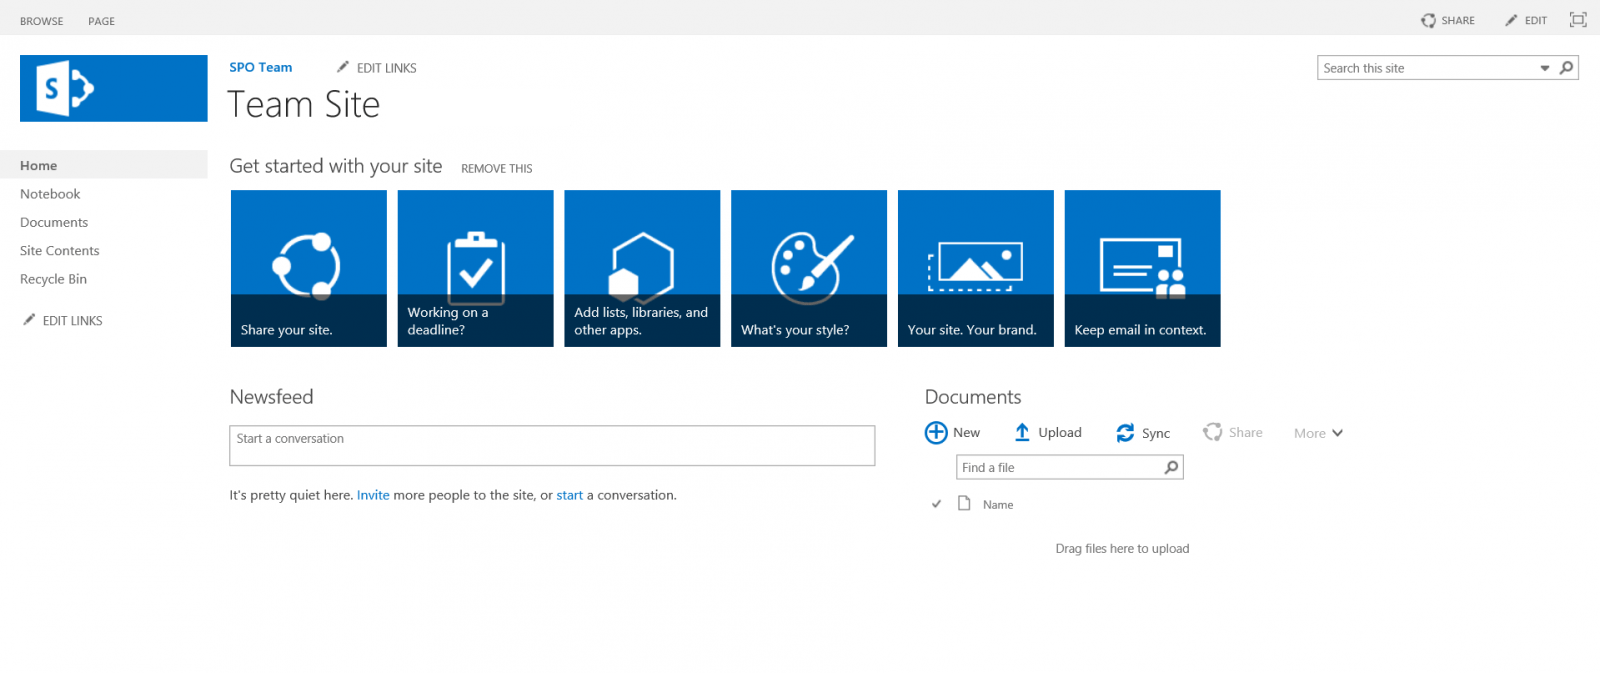Click pencil icon beside top EDIT LINKS
The width and height of the screenshot is (1600, 673).
[x=343, y=67]
